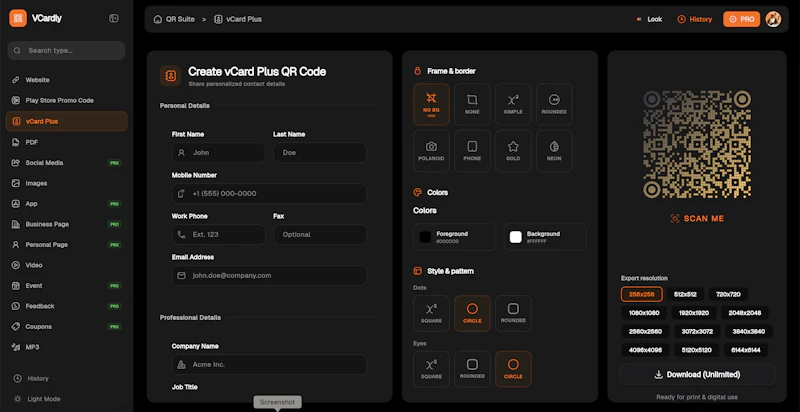Open the Social Media QR type
Screen dimensions: 800x412
coord(66,163)
